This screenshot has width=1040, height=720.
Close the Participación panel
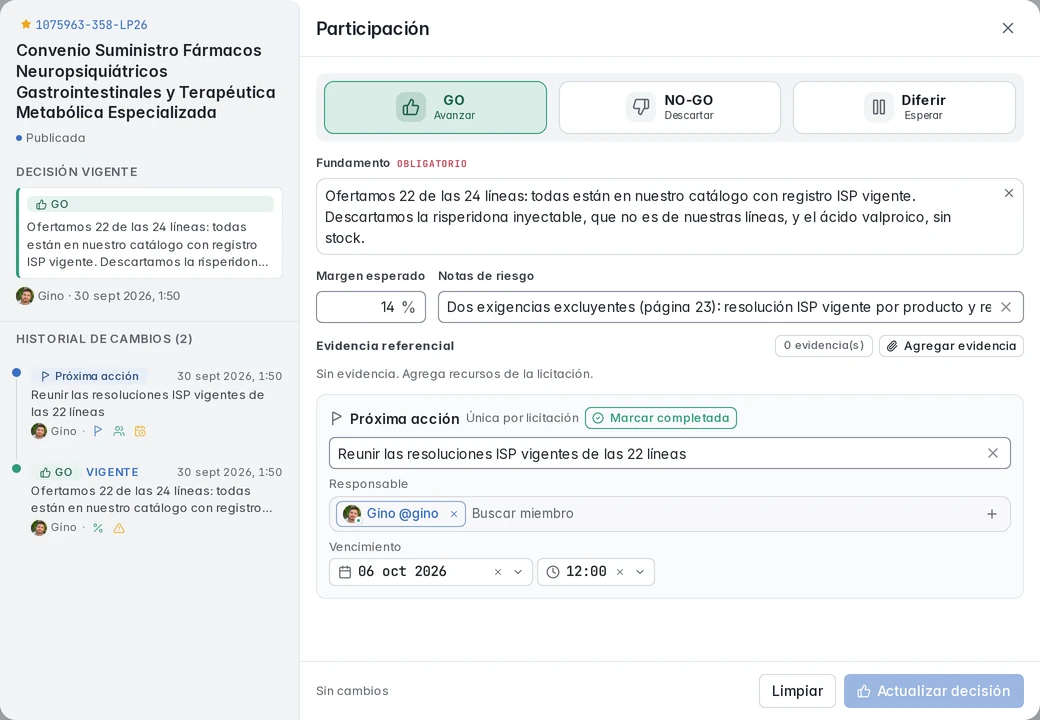[1008, 29]
